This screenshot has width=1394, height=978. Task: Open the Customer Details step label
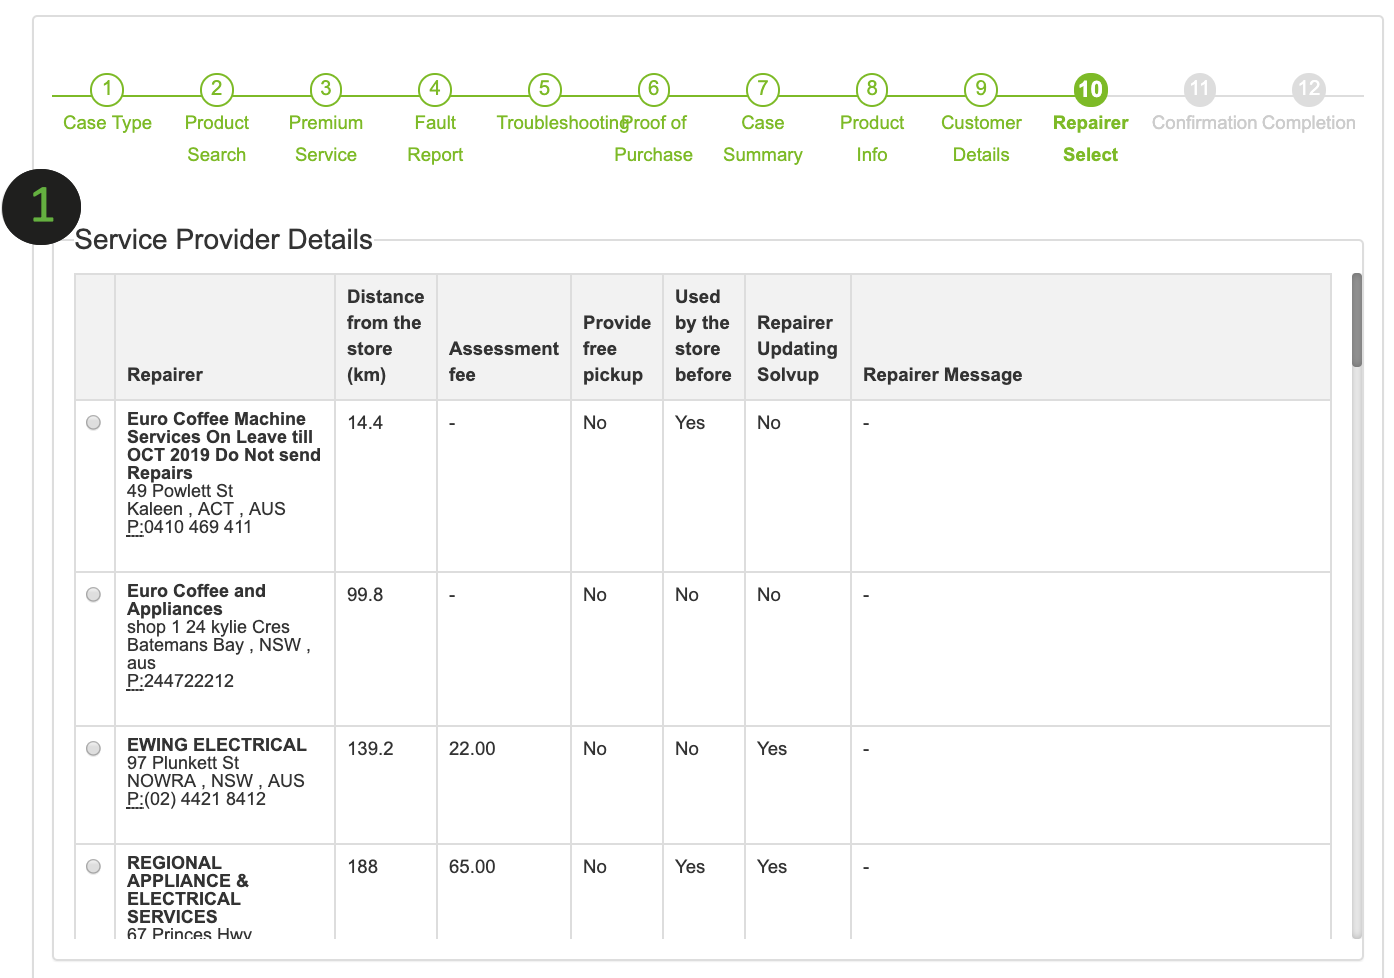click(981, 139)
